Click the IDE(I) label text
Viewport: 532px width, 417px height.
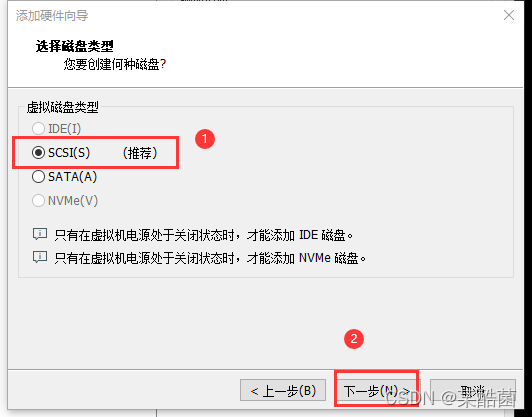pyautogui.click(x=65, y=129)
